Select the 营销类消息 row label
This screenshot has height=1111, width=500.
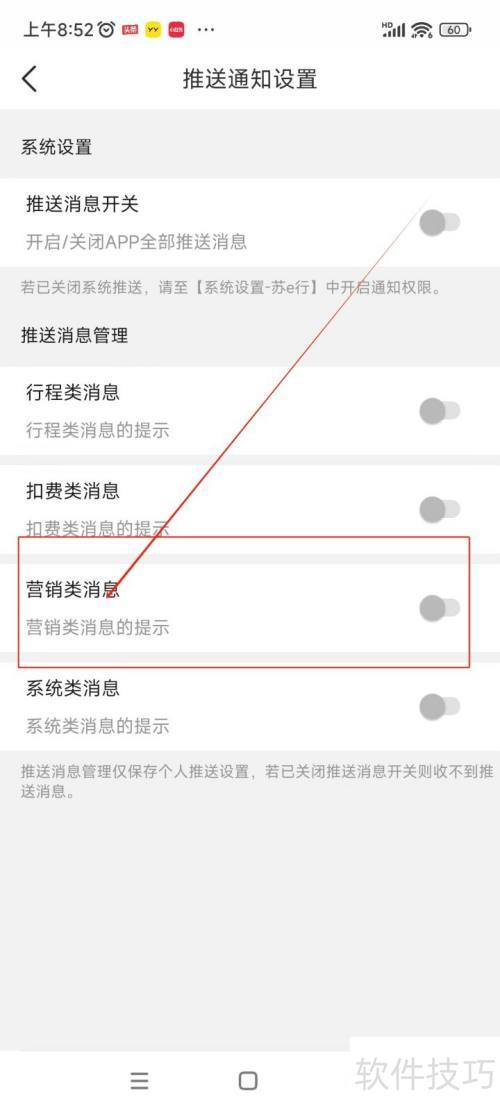coord(73,590)
